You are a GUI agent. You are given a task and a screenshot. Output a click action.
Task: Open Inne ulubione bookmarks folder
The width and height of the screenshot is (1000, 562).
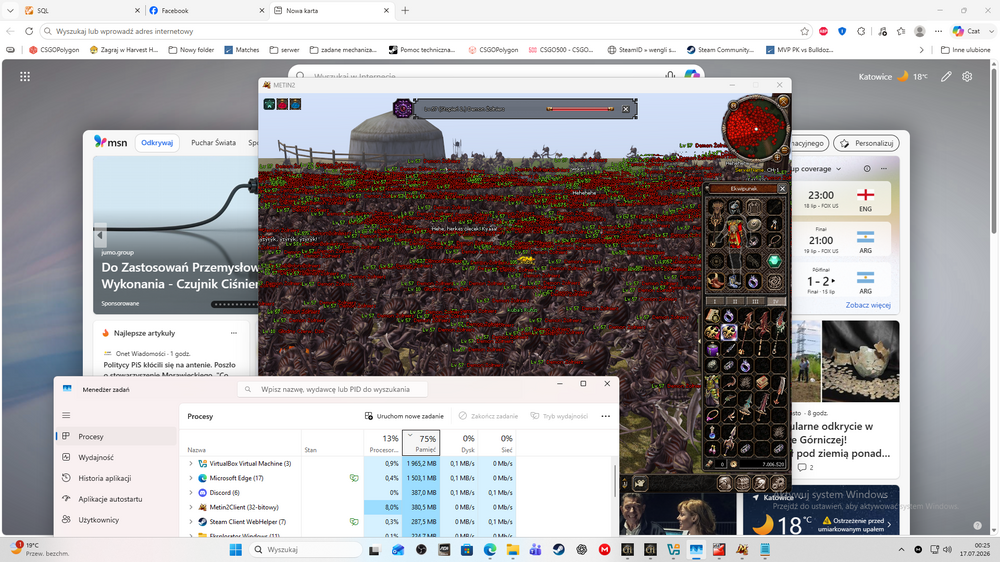point(966,50)
